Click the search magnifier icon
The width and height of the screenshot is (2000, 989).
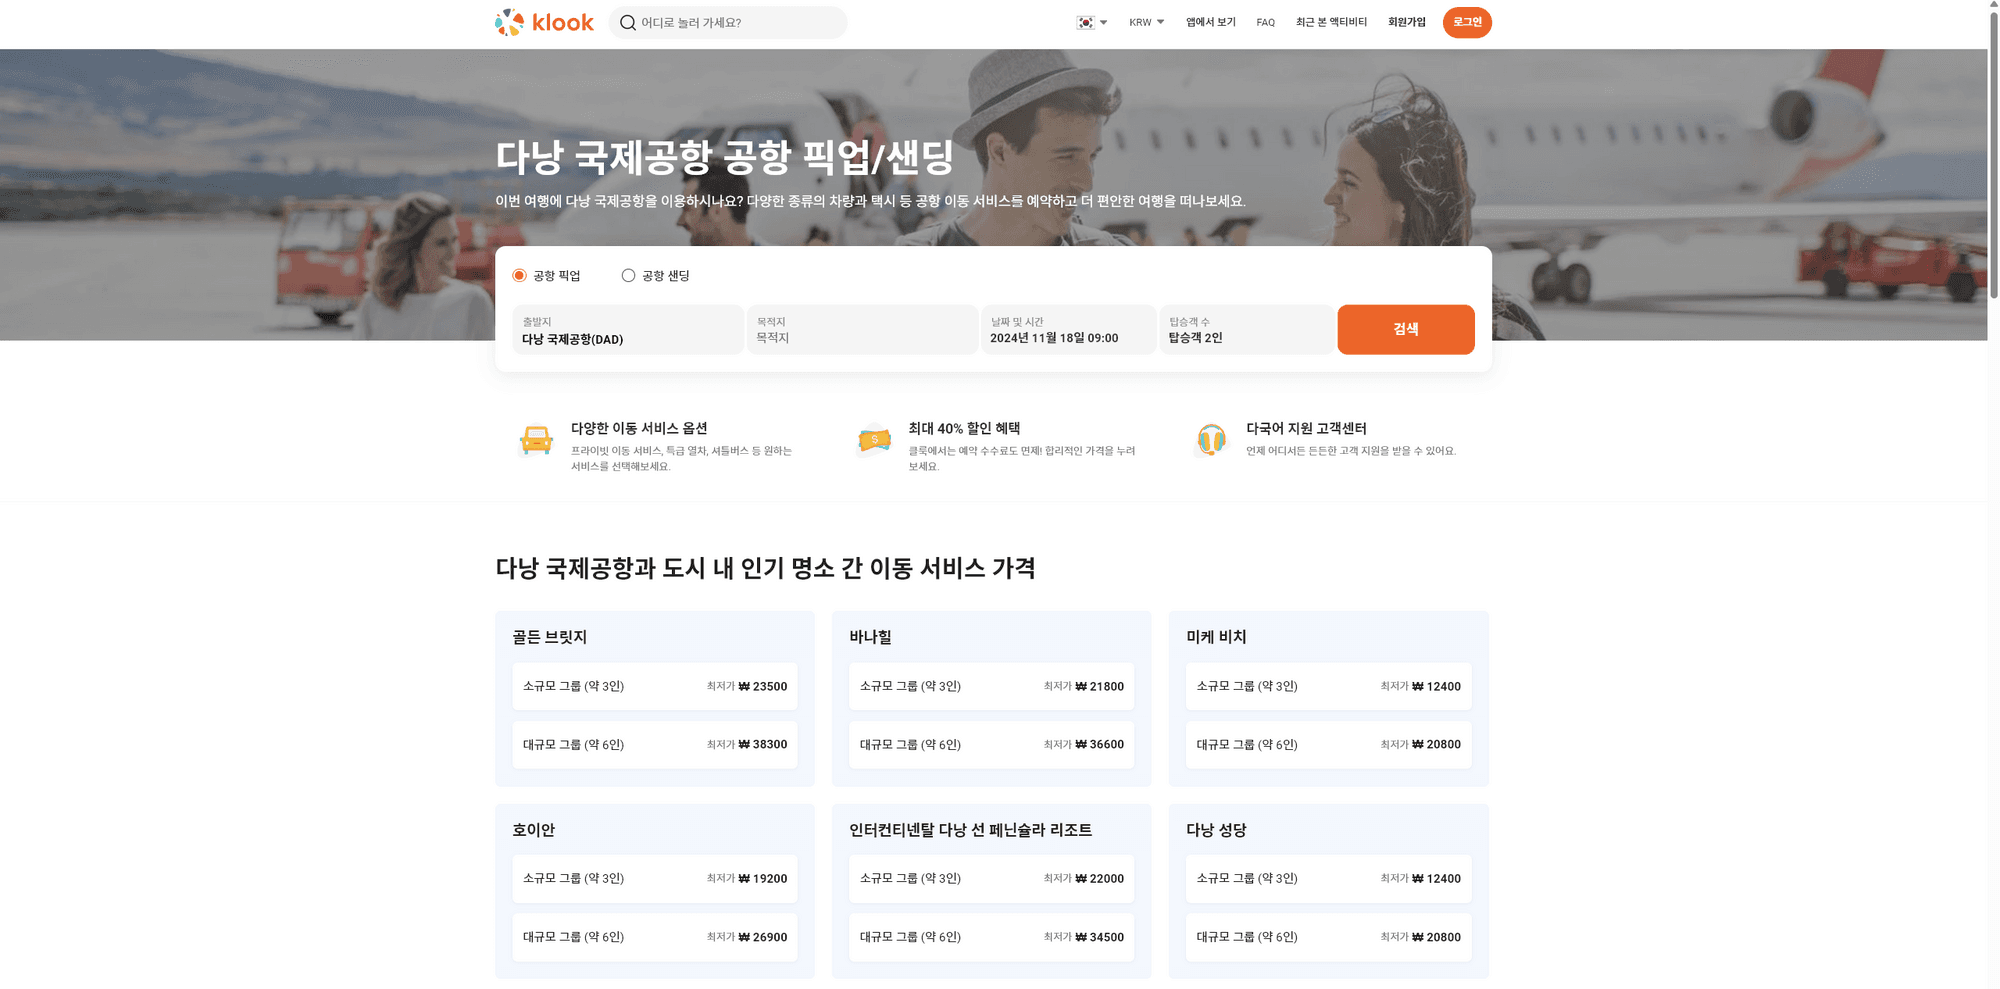pyautogui.click(x=627, y=23)
